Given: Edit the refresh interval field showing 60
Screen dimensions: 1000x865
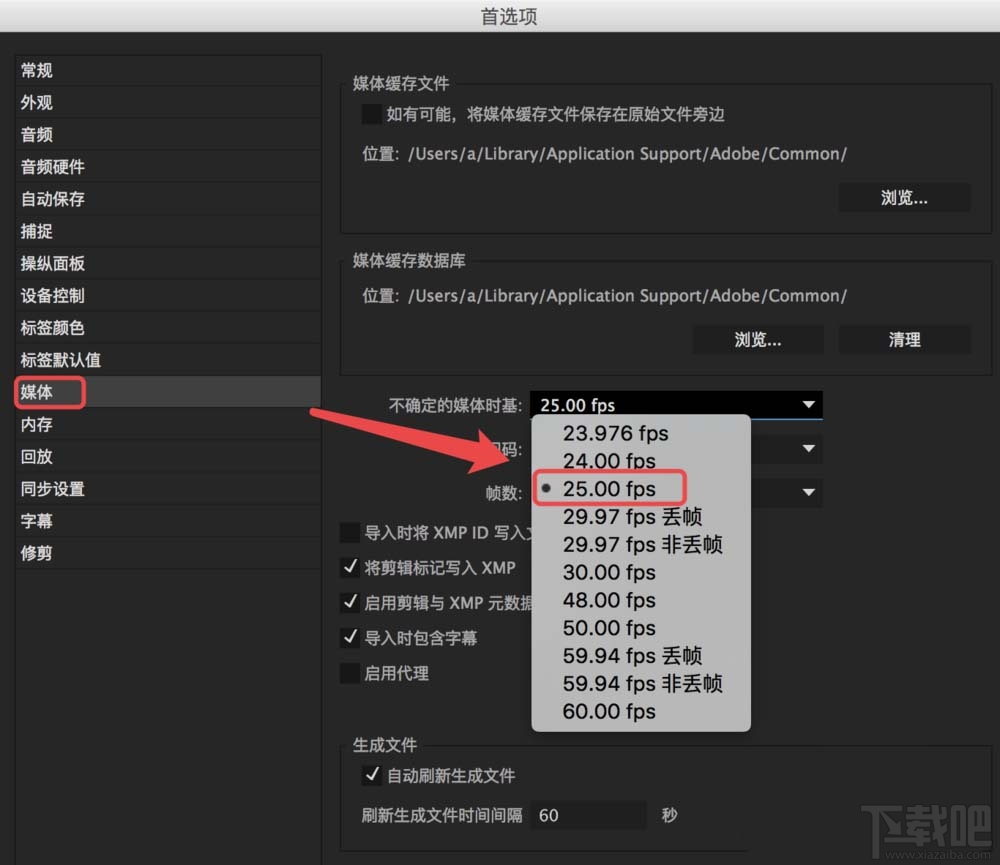Looking at the screenshot, I should coord(587,816).
